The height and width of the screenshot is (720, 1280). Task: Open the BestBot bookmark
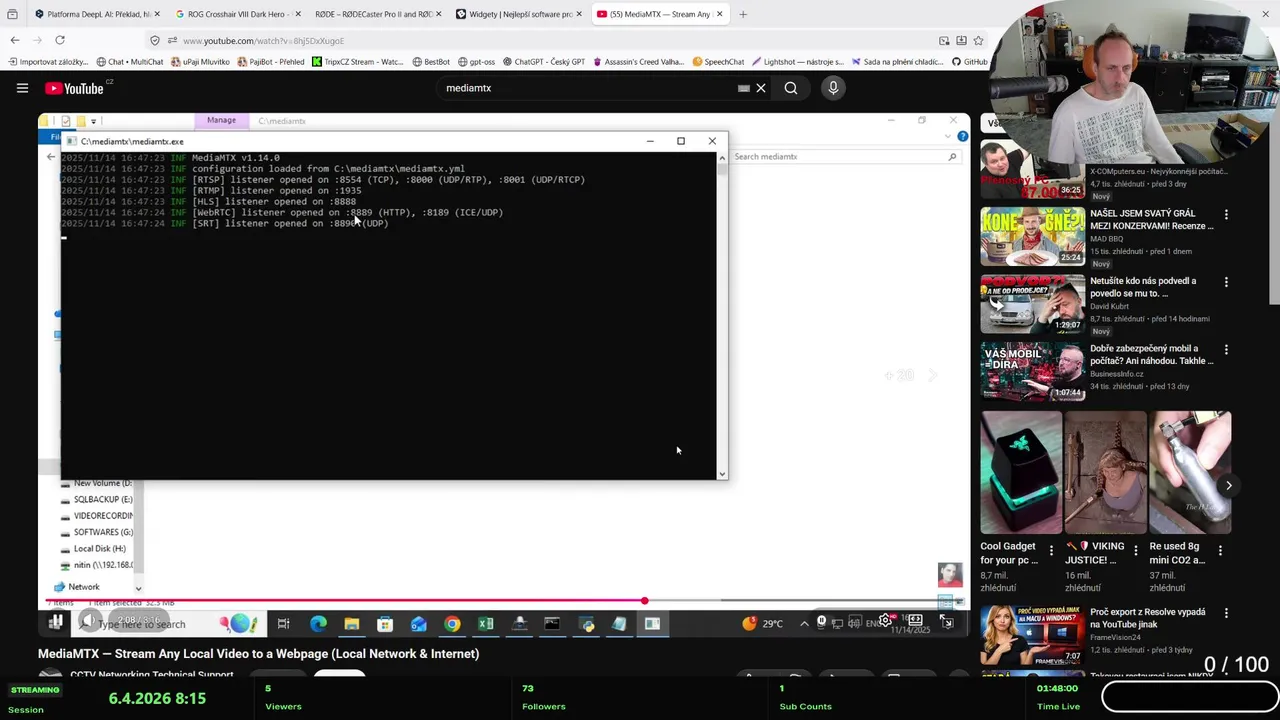[x=430, y=62]
